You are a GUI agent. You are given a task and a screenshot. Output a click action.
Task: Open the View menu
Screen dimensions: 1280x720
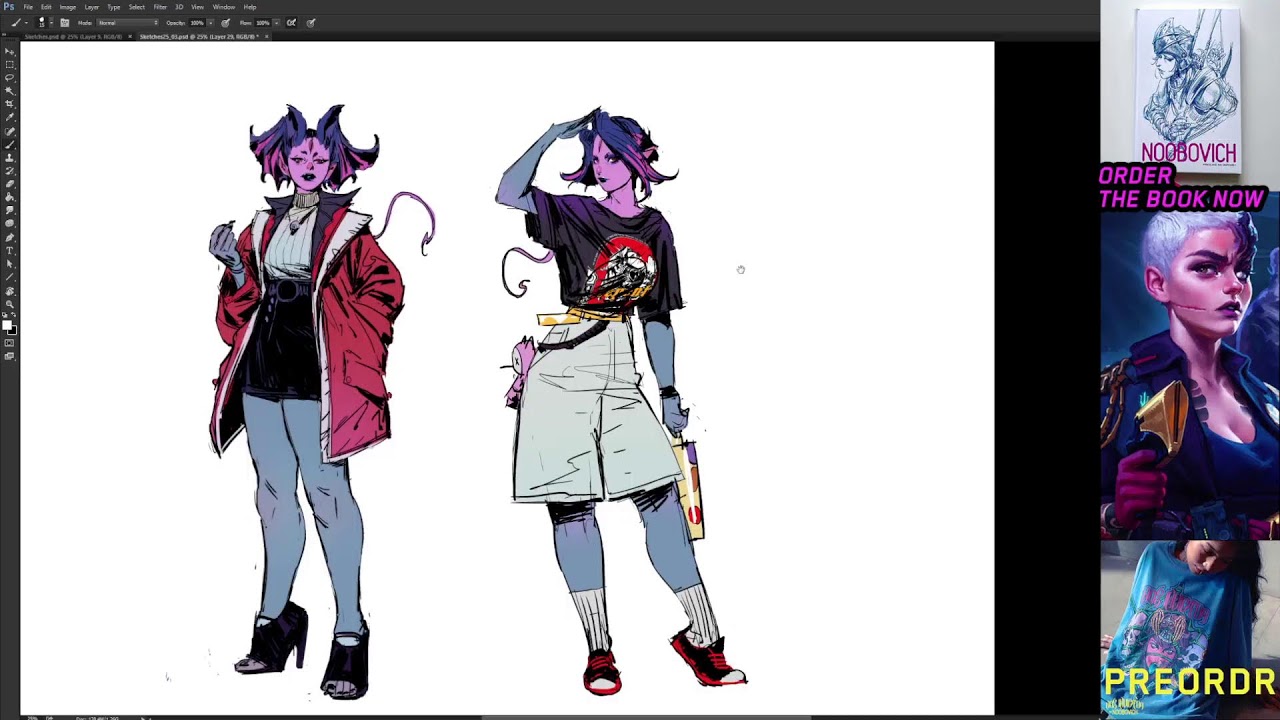(x=197, y=7)
